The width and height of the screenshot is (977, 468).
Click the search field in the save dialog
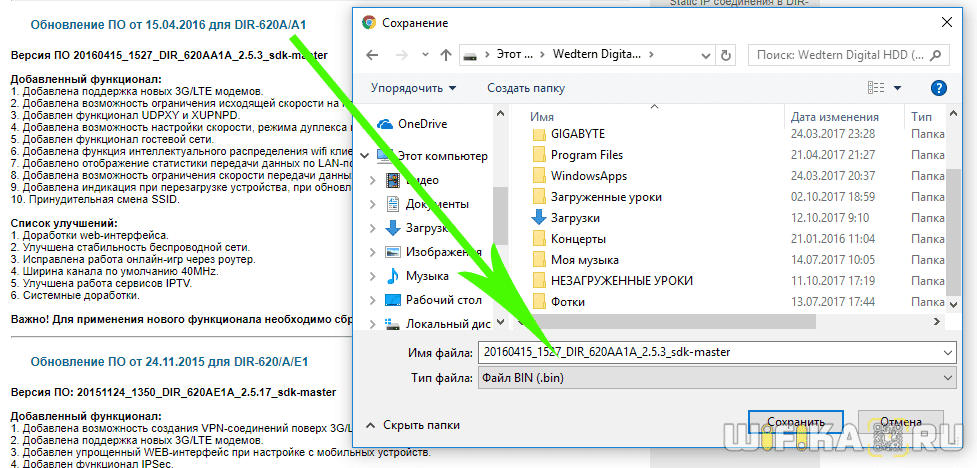849,55
